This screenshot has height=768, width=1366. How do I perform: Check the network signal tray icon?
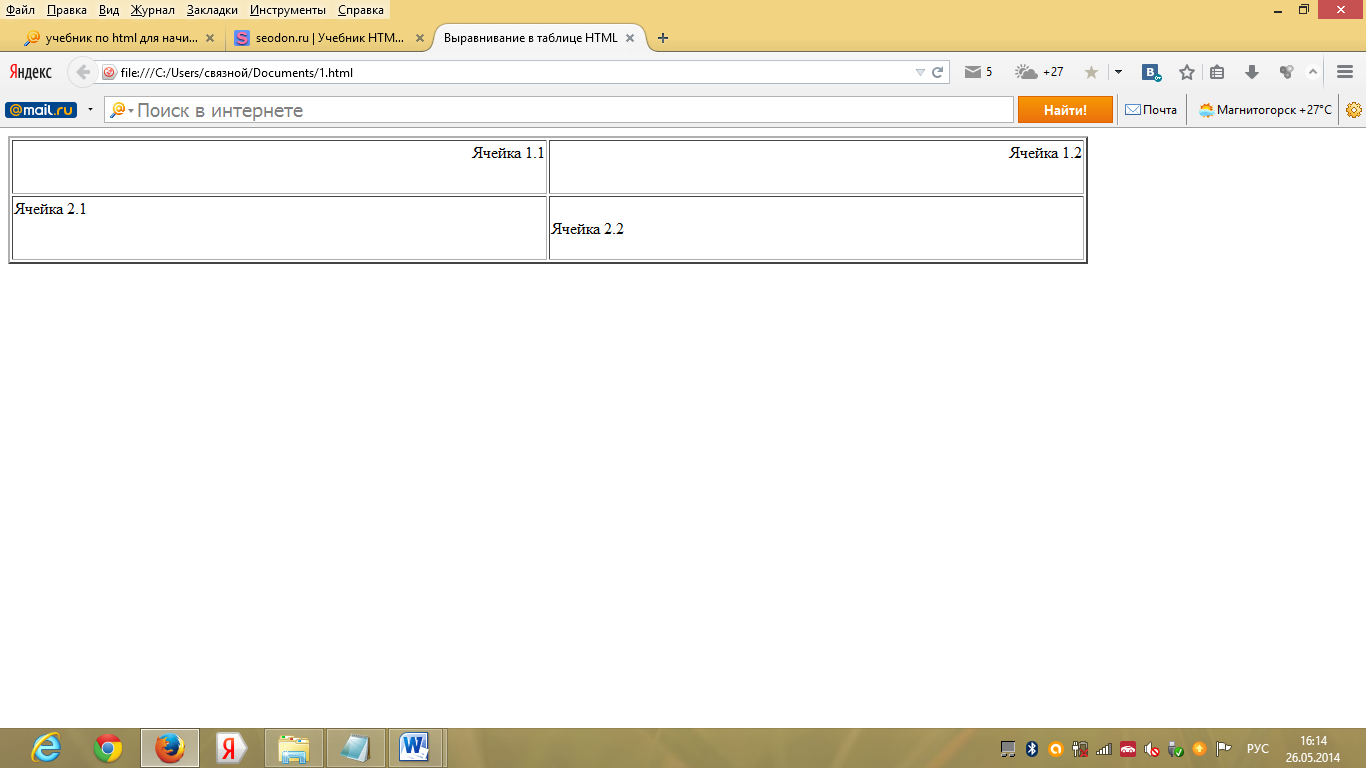[1104, 749]
